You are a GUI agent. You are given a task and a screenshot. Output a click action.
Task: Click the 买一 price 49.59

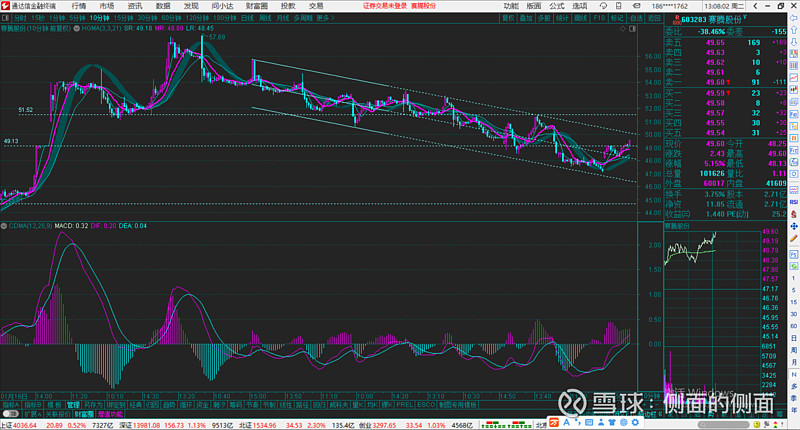tap(715, 93)
